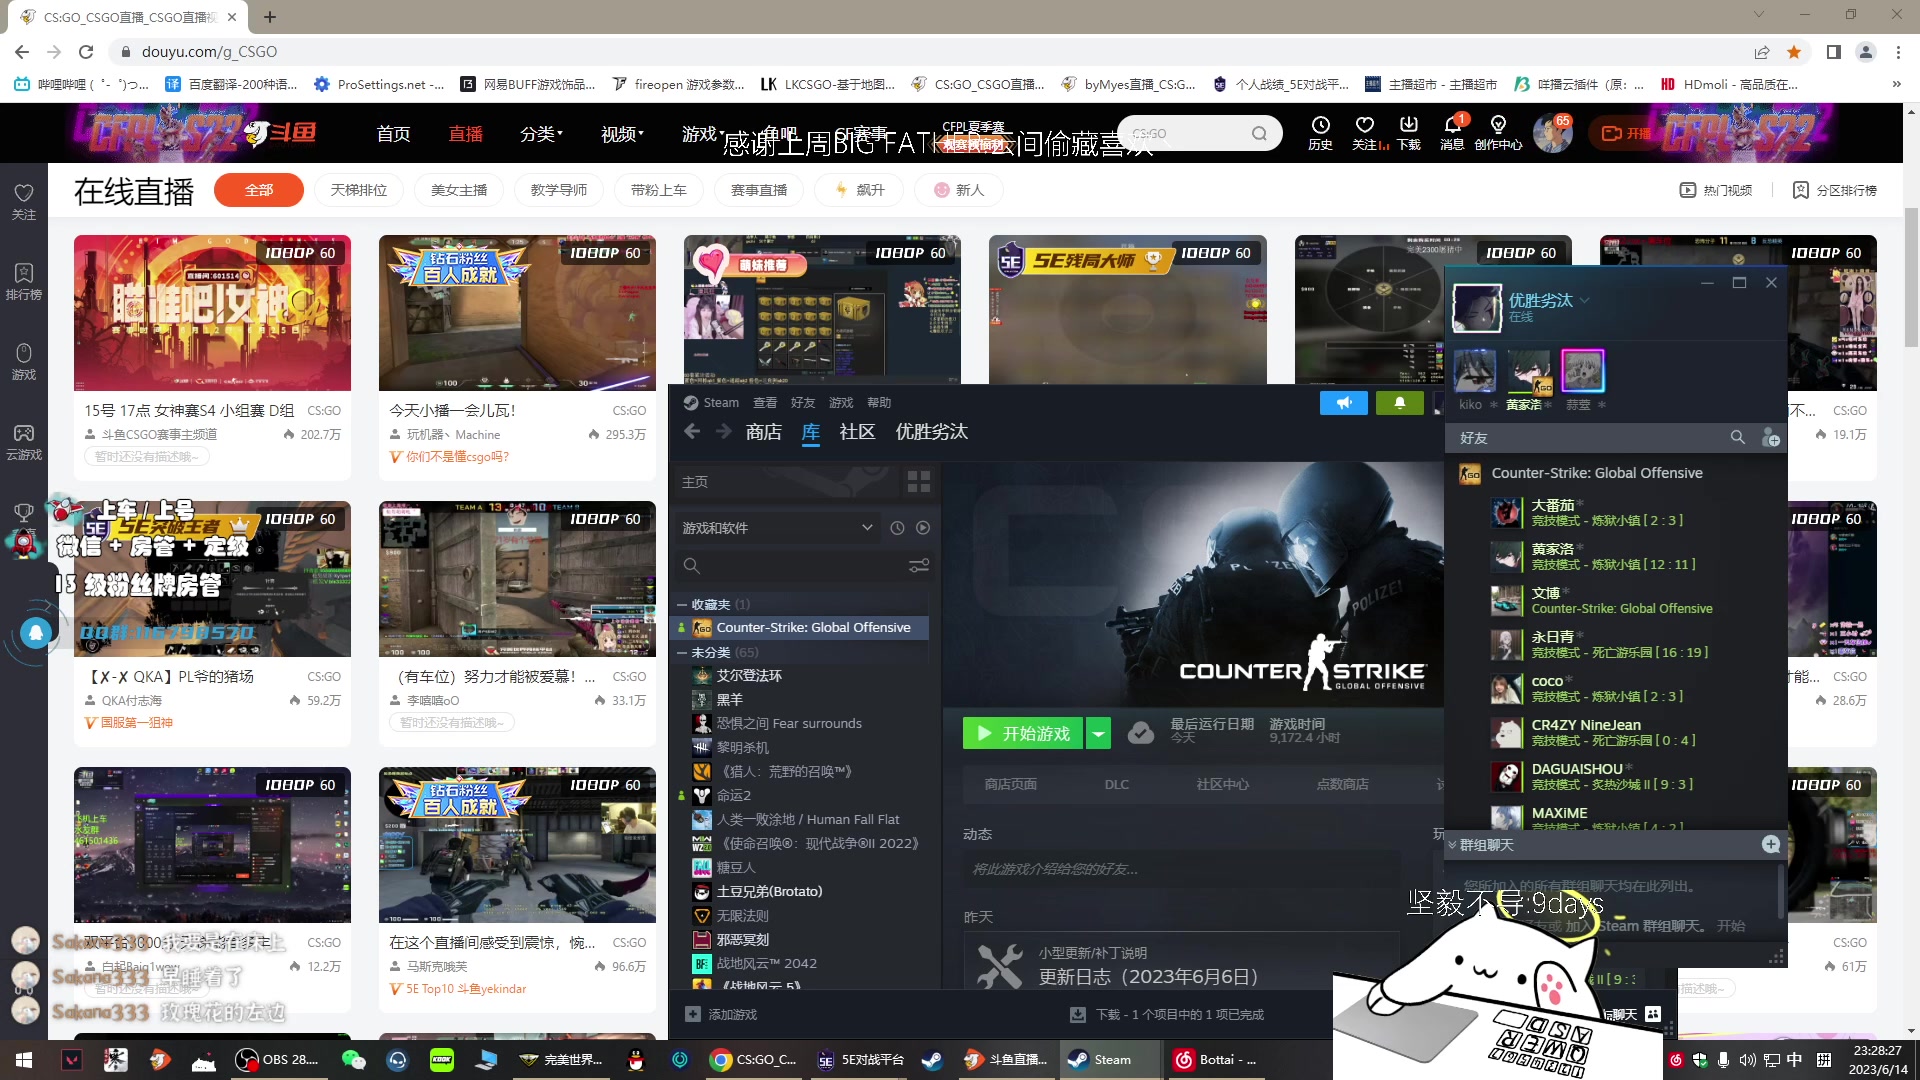Image resolution: width=1920 pixels, height=1080 pixels.
Task: Open 5E对战平台 from taskbar
Action: [861, 1060]
